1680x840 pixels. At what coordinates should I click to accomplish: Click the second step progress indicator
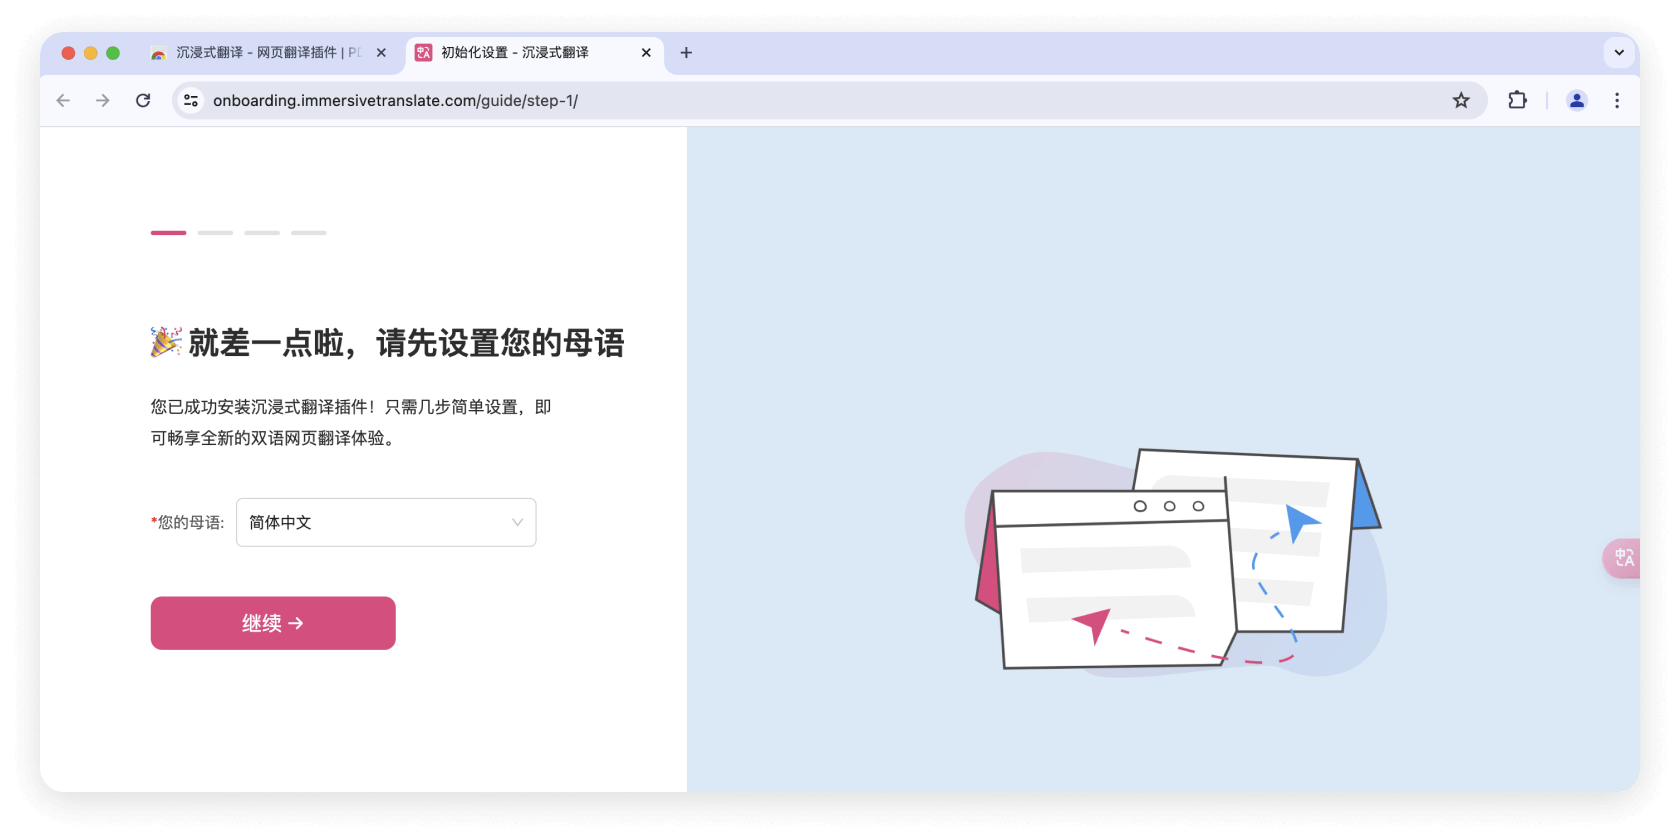pyautogui.click(x=215, y=233)
